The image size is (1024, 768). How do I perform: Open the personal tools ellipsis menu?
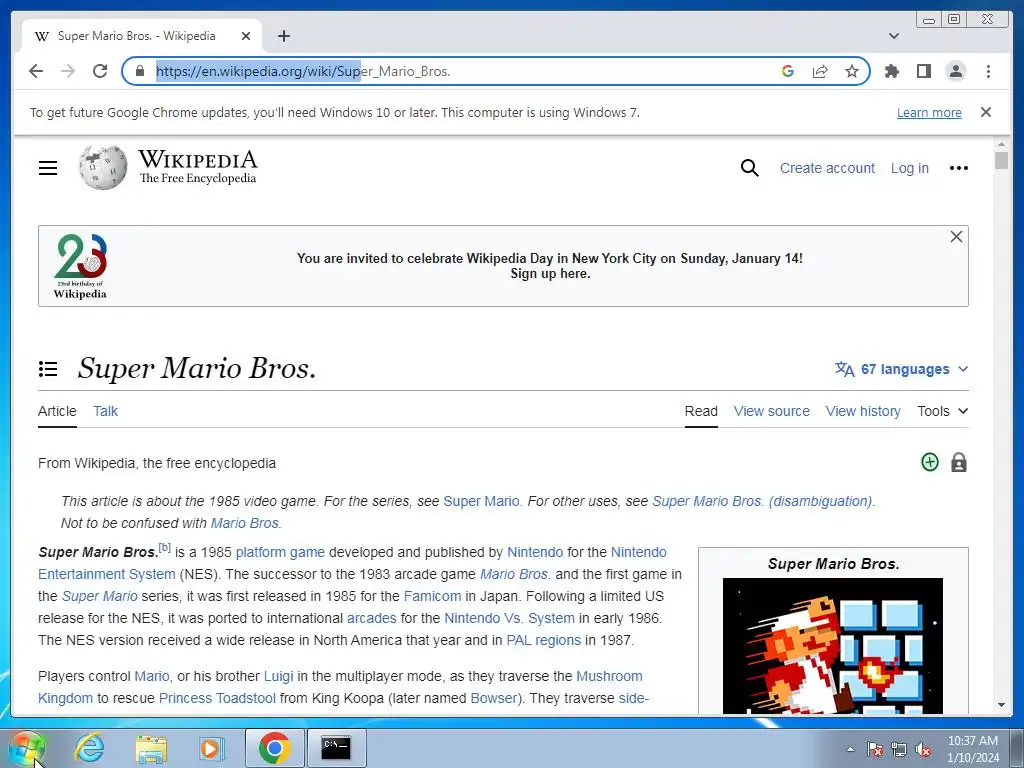coord(959,168)
